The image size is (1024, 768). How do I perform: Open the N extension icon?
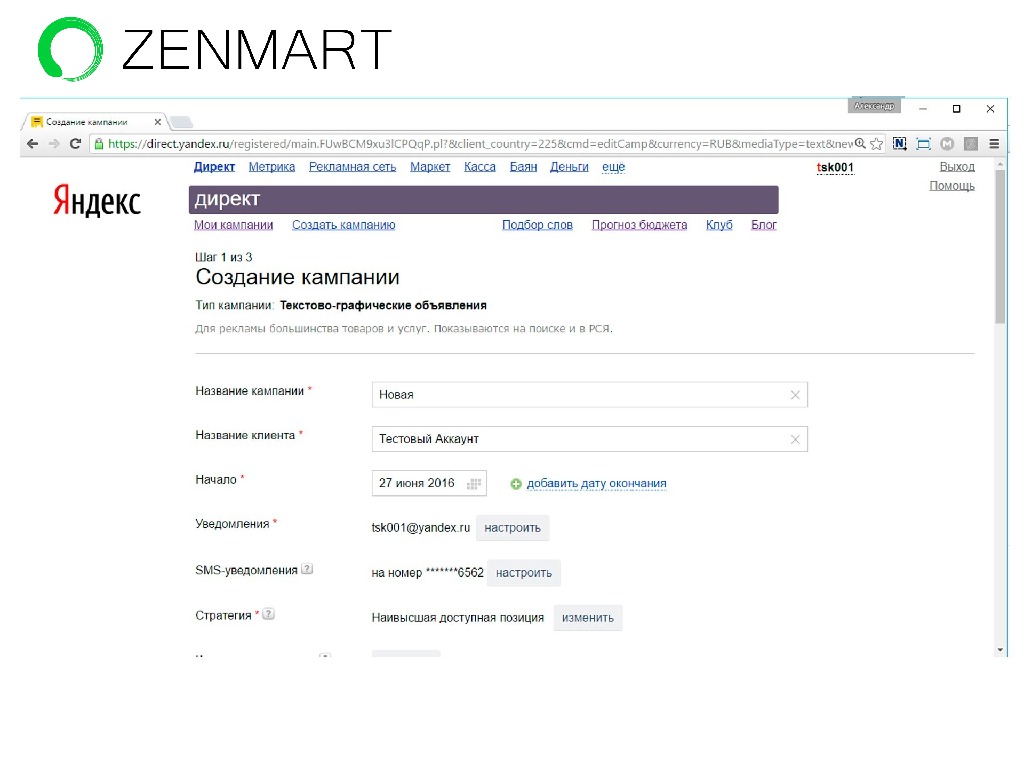pyautogui.click(x=899, y=144)
